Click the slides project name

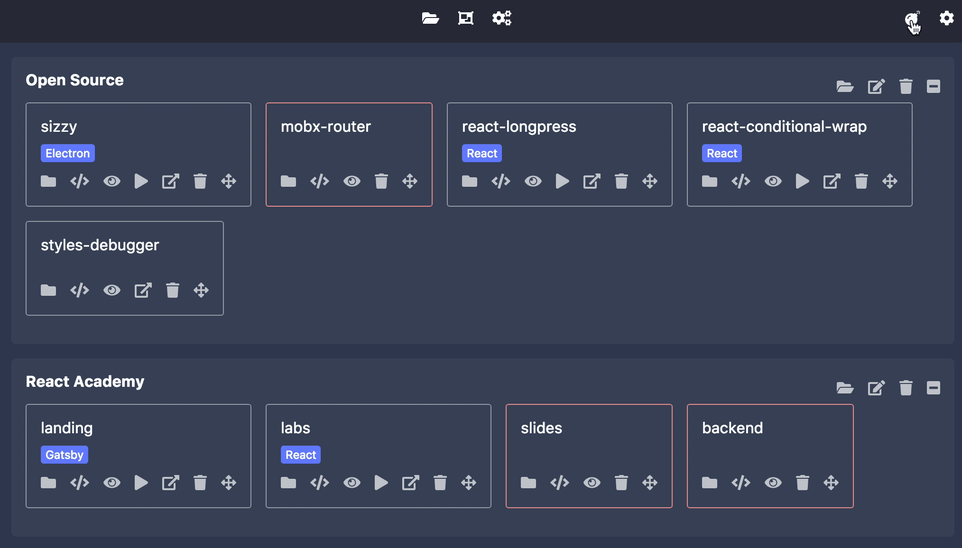coord(541,428)
